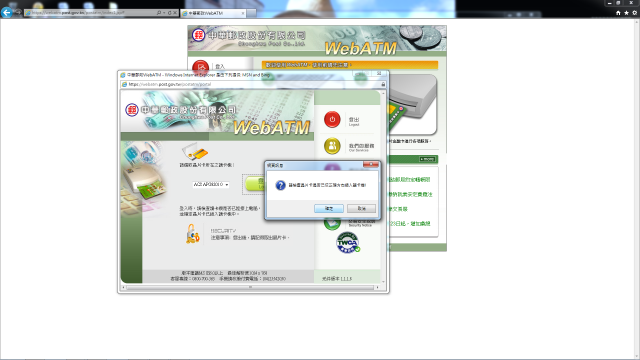Click the green Security Notice icon

(332, 224)
